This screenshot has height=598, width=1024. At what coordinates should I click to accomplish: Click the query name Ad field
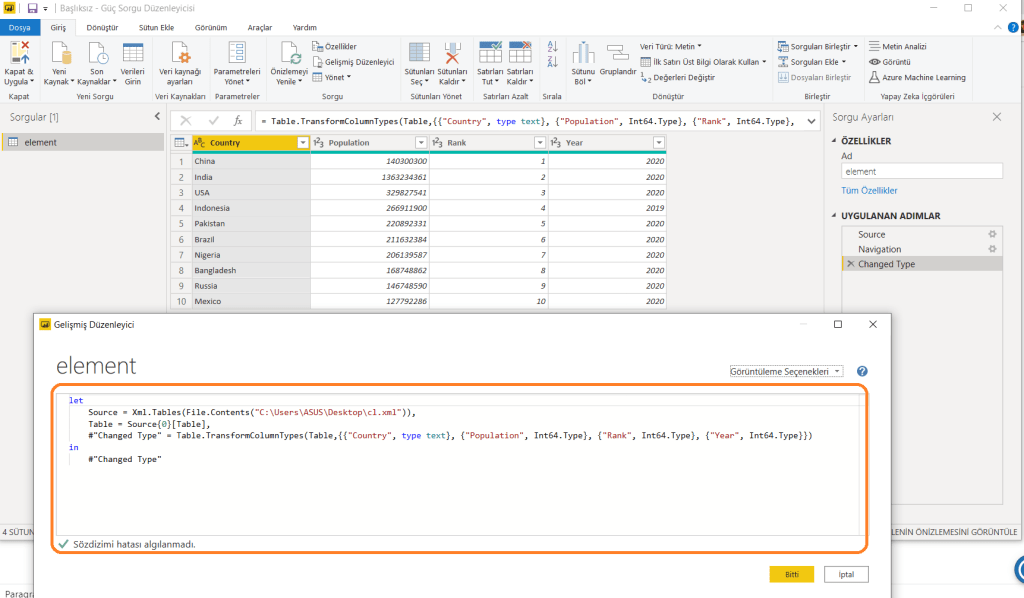pos(920,171)
